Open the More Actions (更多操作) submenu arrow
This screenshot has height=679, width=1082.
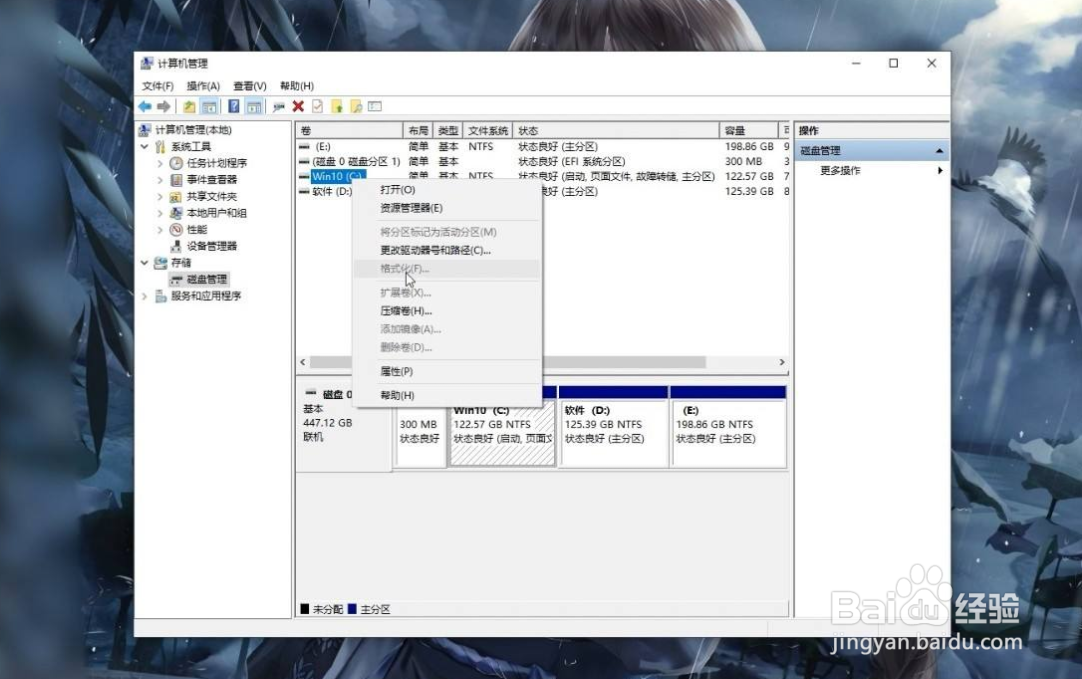(x=940, y=170)
